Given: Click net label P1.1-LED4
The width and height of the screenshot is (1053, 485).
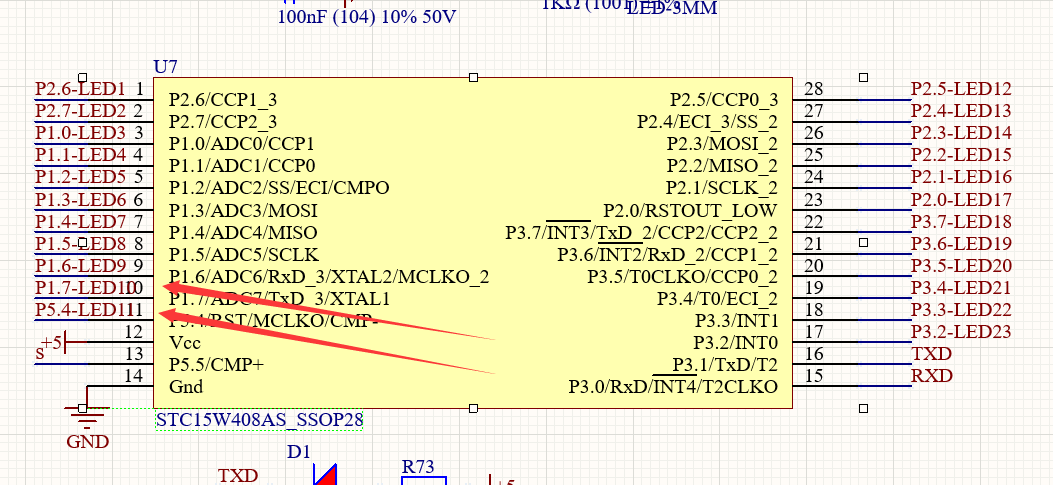Looking at the screenshot, I should tap(81, 155).
